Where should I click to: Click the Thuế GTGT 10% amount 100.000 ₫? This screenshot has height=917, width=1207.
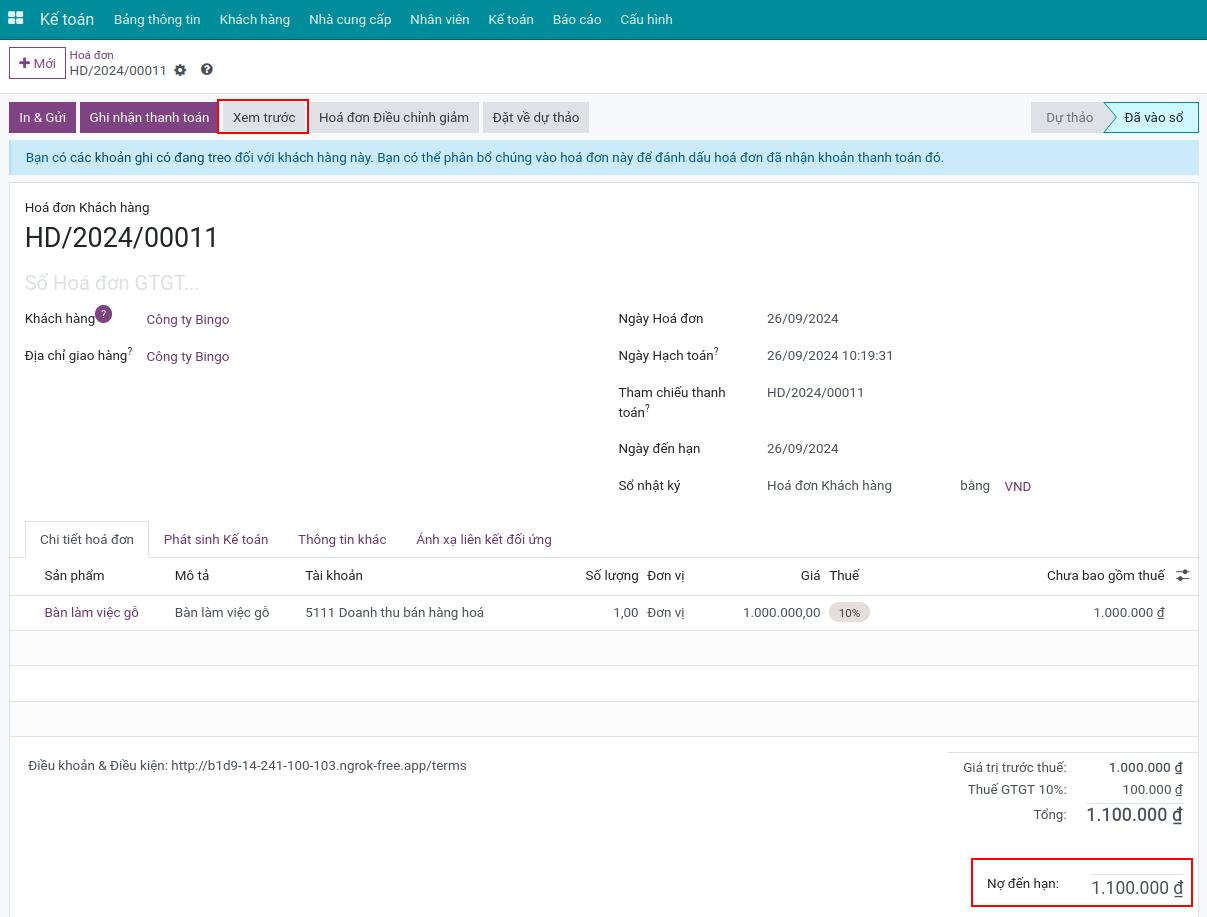coord(1153,790)
